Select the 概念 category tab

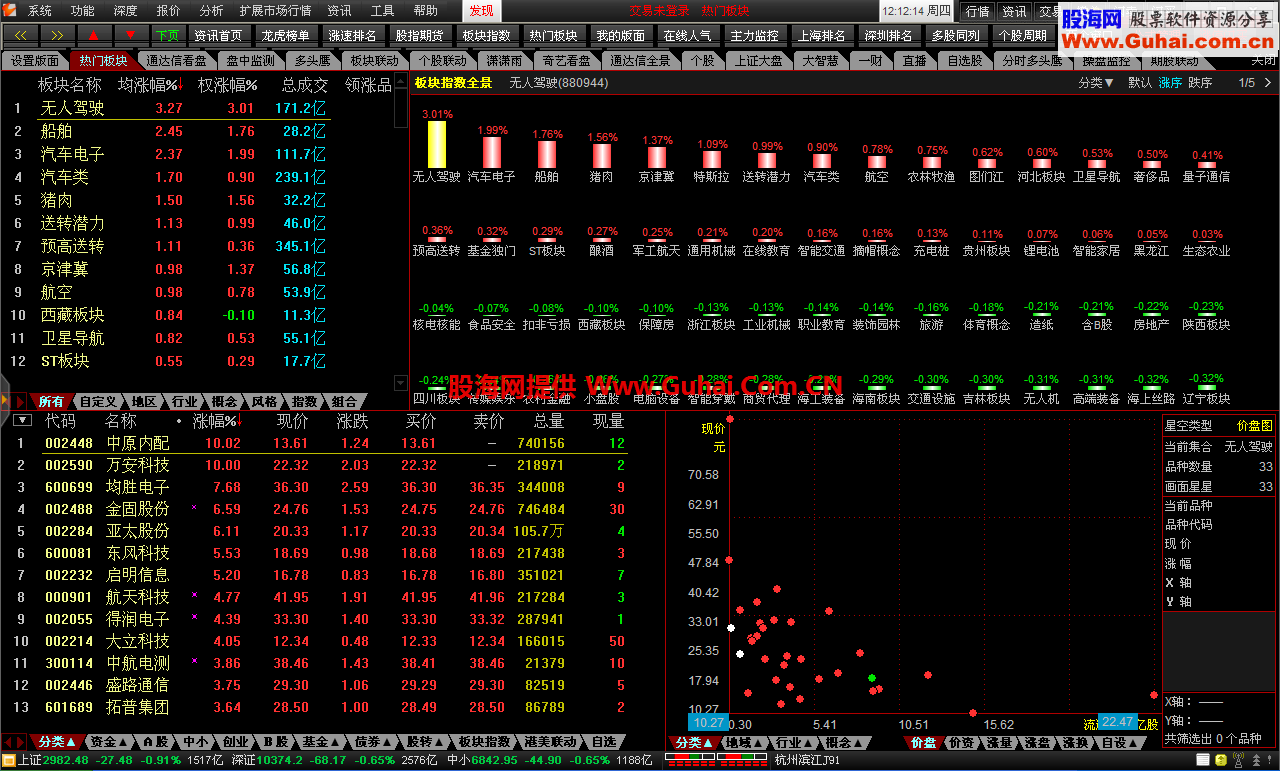click(225, 402)
